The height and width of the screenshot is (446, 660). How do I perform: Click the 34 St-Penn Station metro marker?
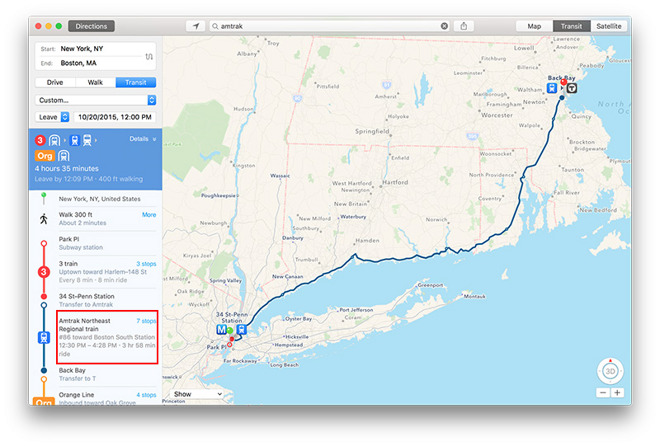click(221, 329)
